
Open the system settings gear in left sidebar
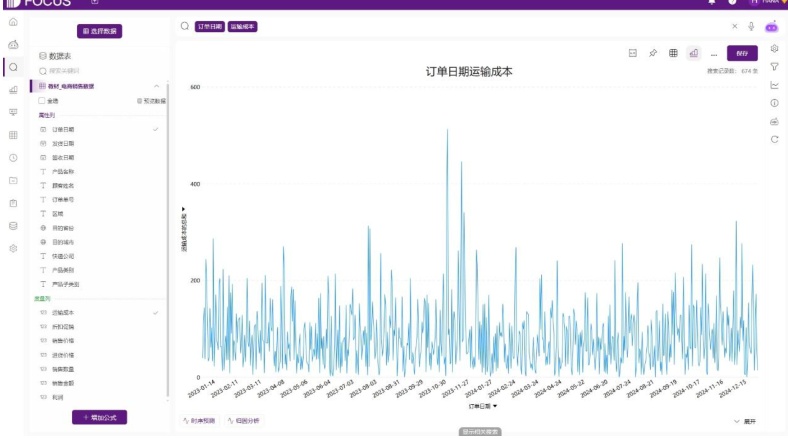pos(14,249)
